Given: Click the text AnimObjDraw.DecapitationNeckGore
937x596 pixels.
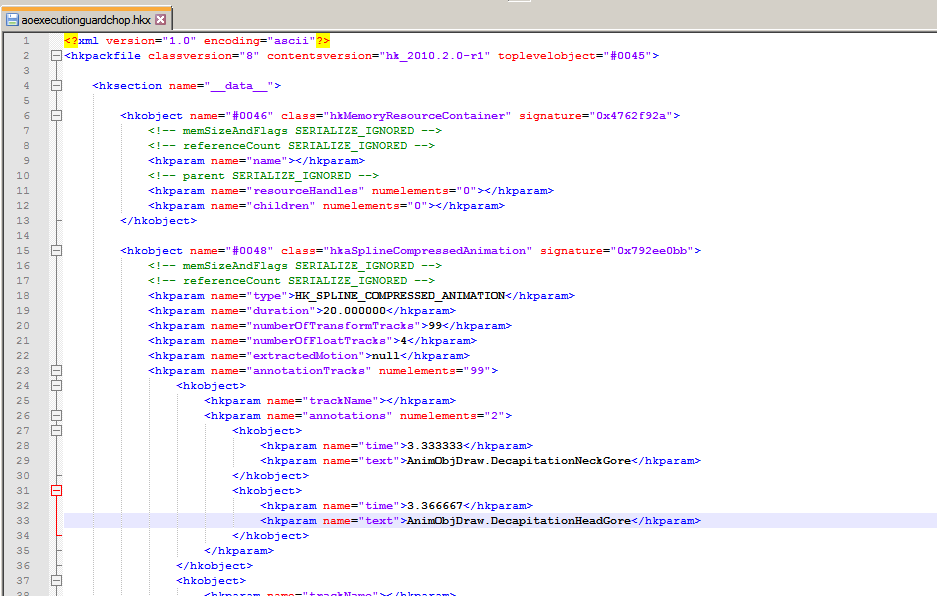Looking at the screenshot, I should [x=519, y=461].
